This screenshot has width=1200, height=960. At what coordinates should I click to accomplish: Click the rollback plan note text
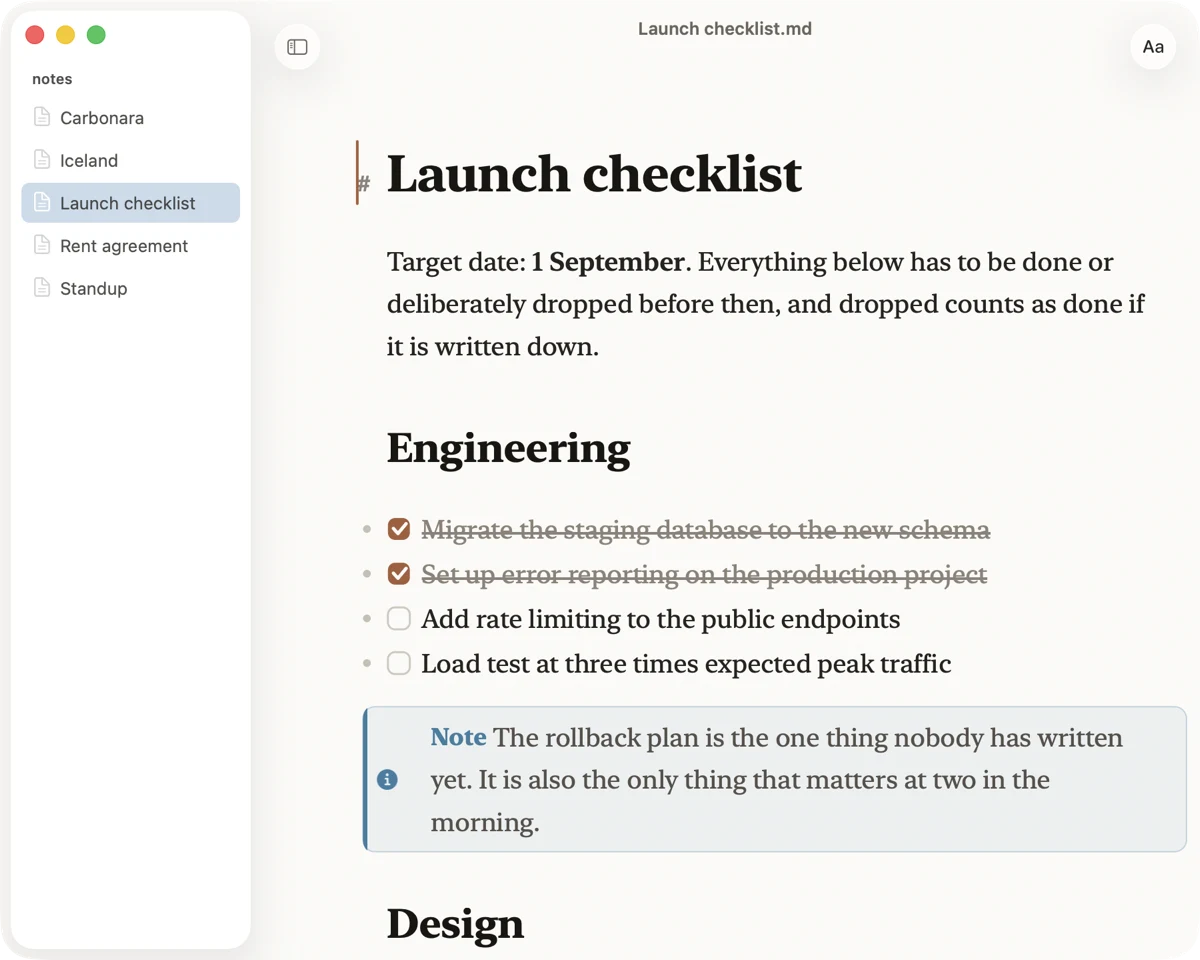click(776, 780)
